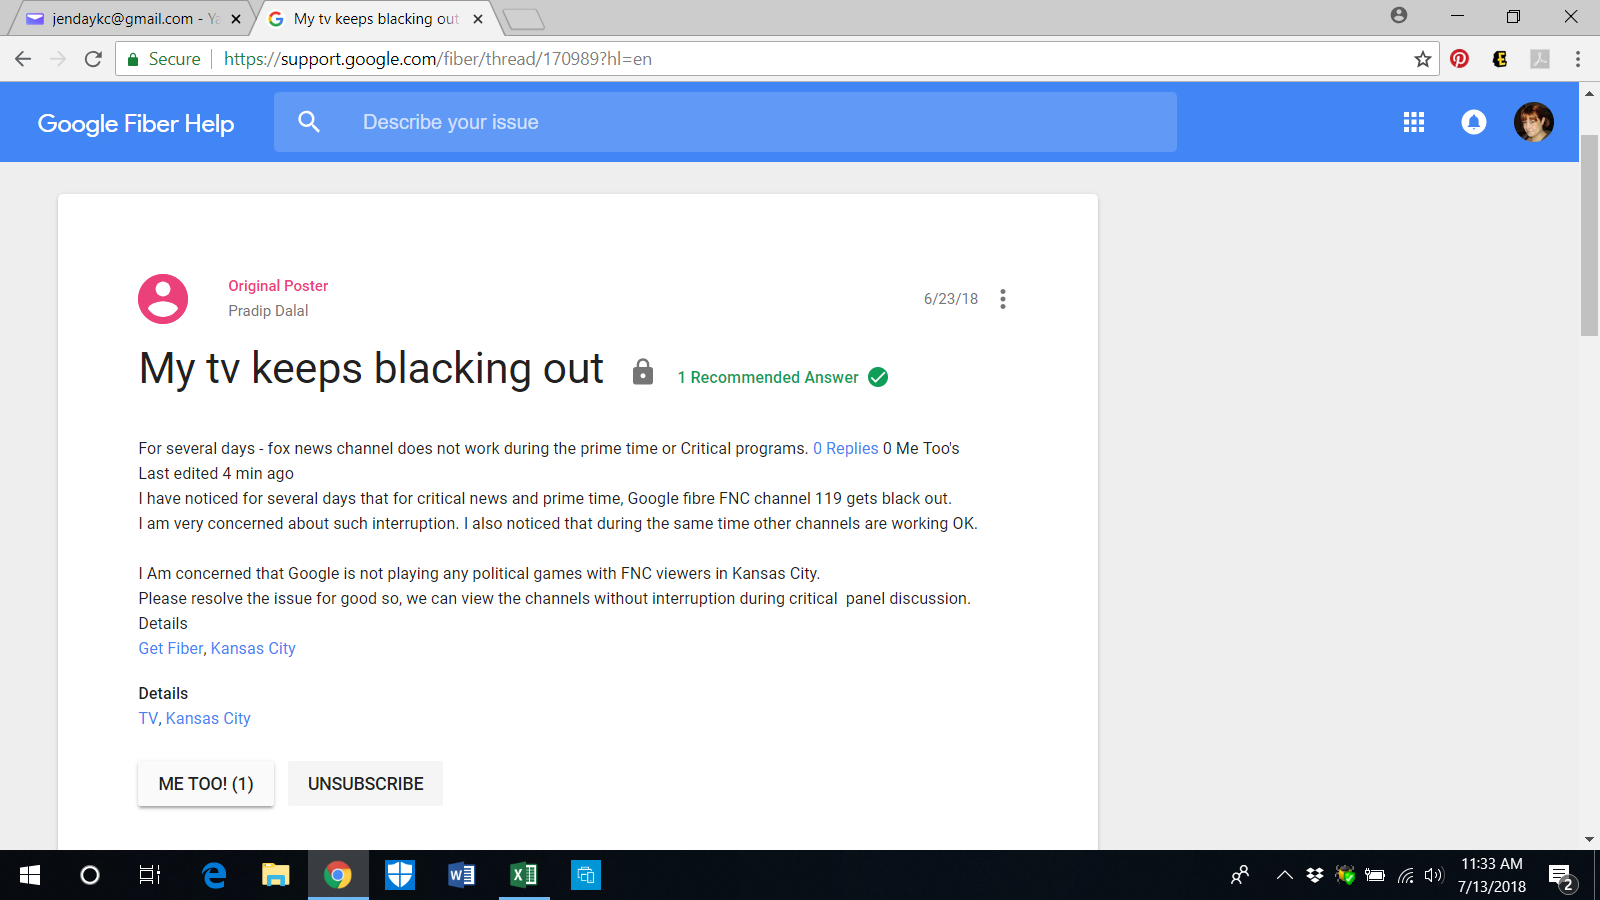Open Windows Defender shield in the taskbar
Image resolution: width=1600 pixels, height=900 pixels.
coord(400,875)
